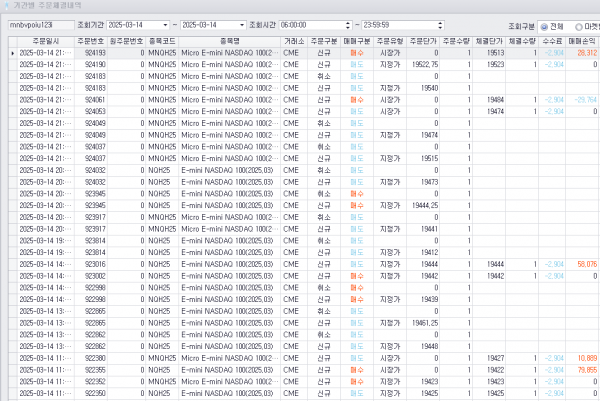This screenshot has height=401, width=600.
Task: Click the order price 19461.25 cell
Action: (x=423, y=323)
